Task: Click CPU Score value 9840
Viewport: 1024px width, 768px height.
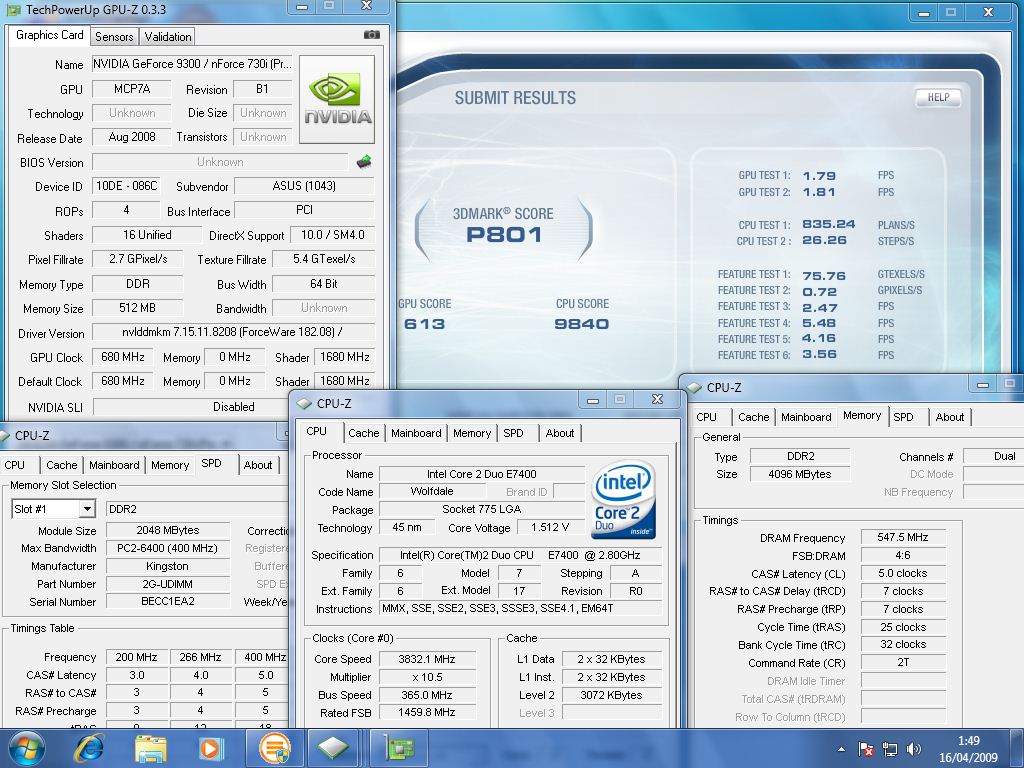Action: [581, 324]
